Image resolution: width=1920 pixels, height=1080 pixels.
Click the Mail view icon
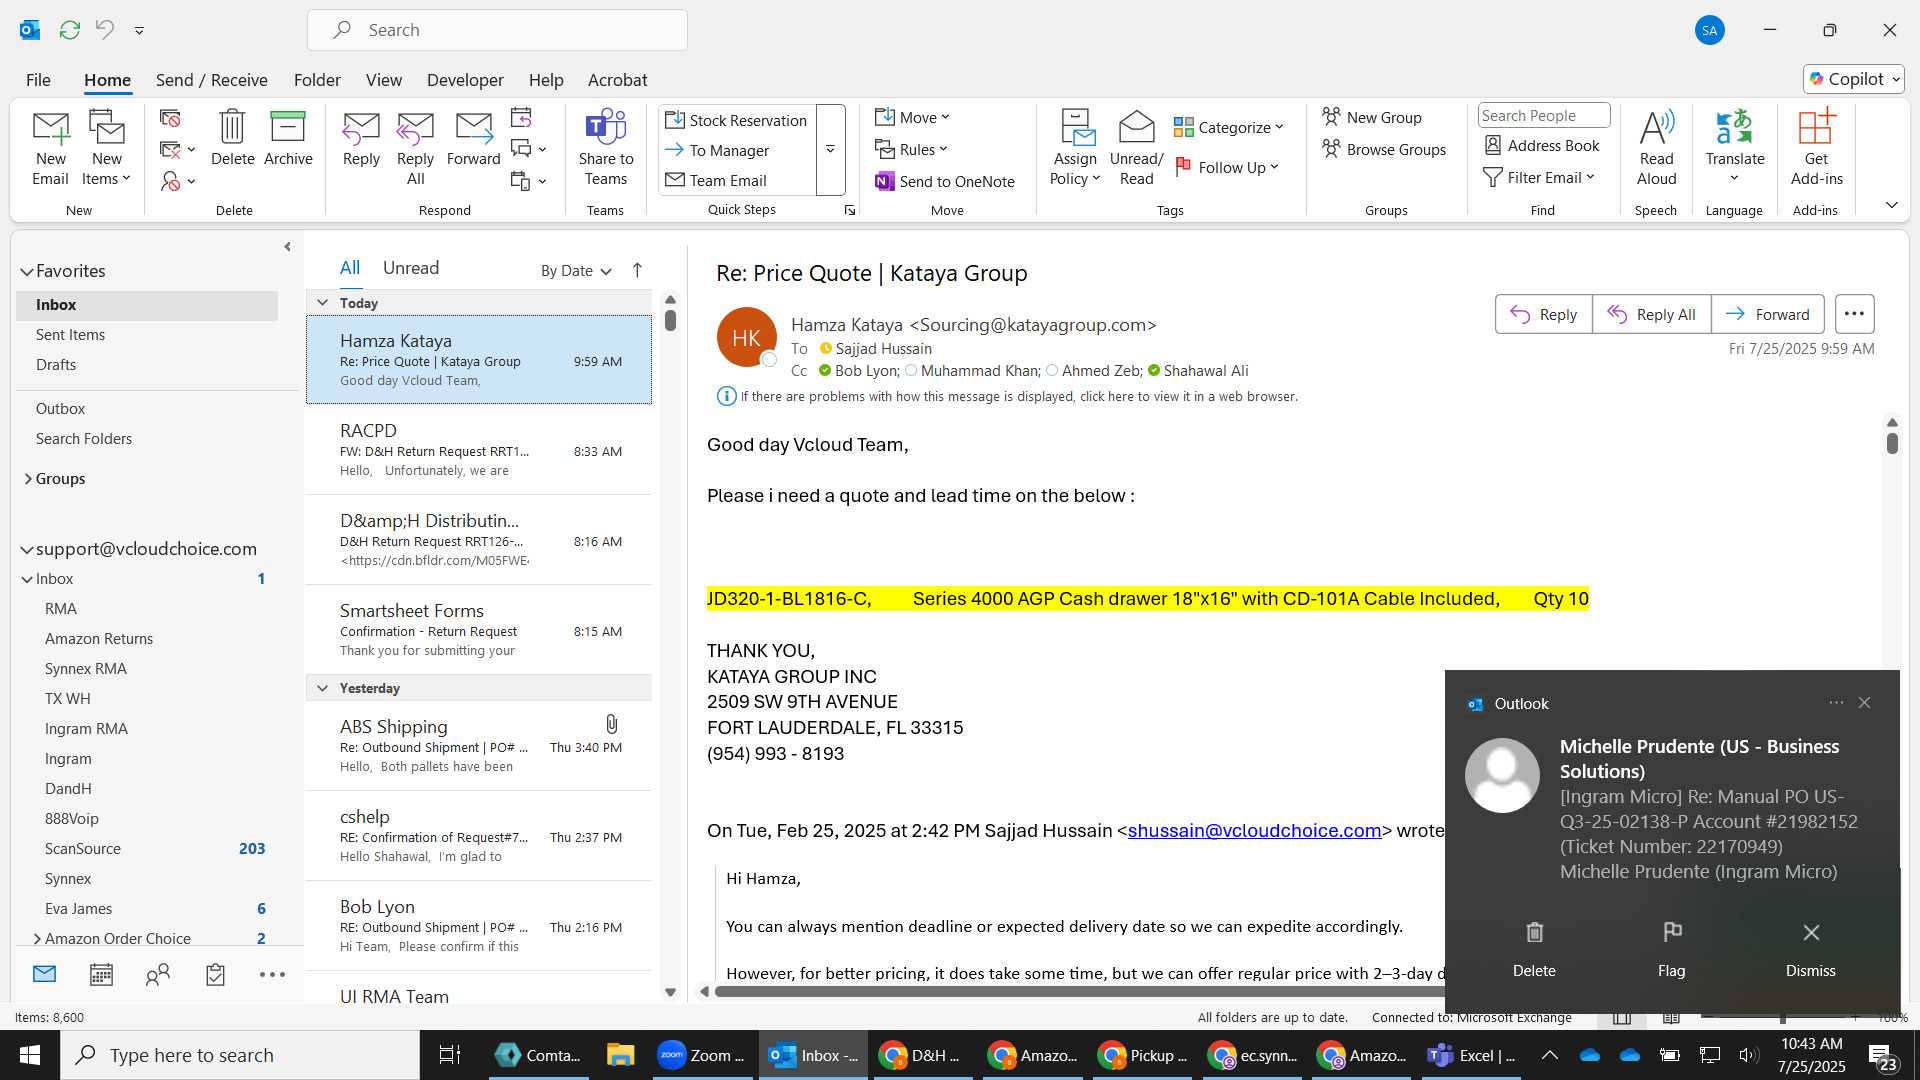point(44,974)
